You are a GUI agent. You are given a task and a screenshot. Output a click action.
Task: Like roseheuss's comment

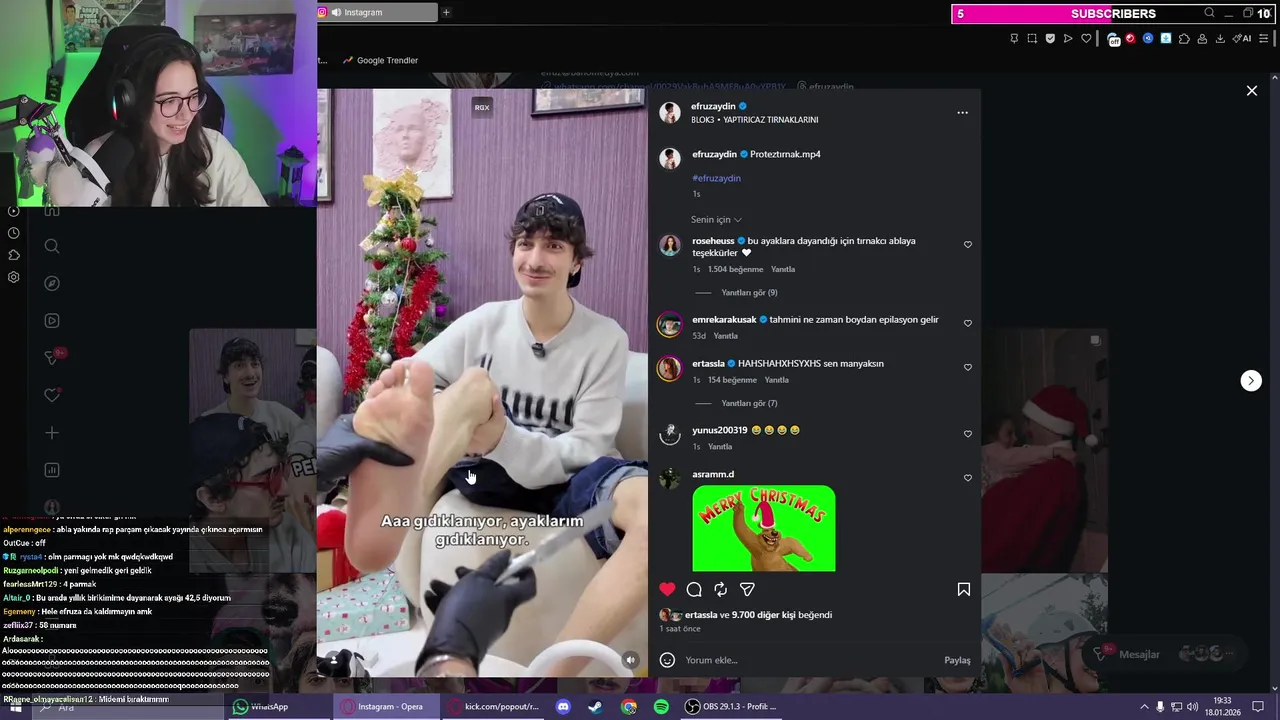[967, 244]
